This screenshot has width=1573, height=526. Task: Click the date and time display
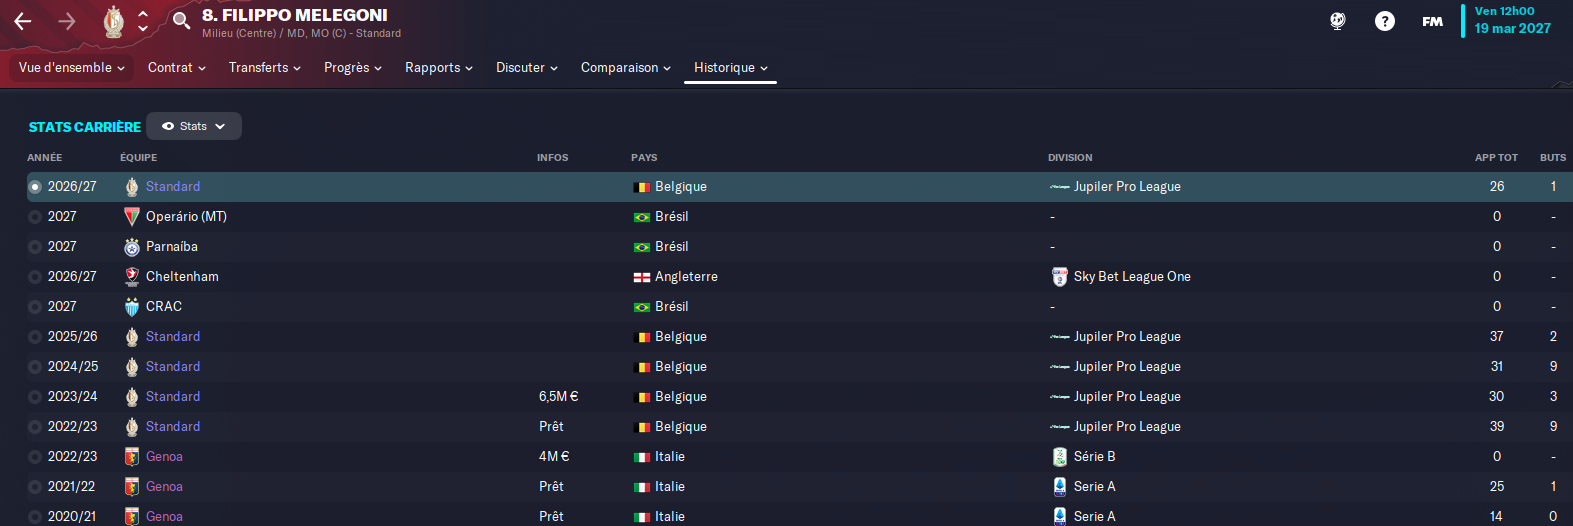tap(1512, 21)
